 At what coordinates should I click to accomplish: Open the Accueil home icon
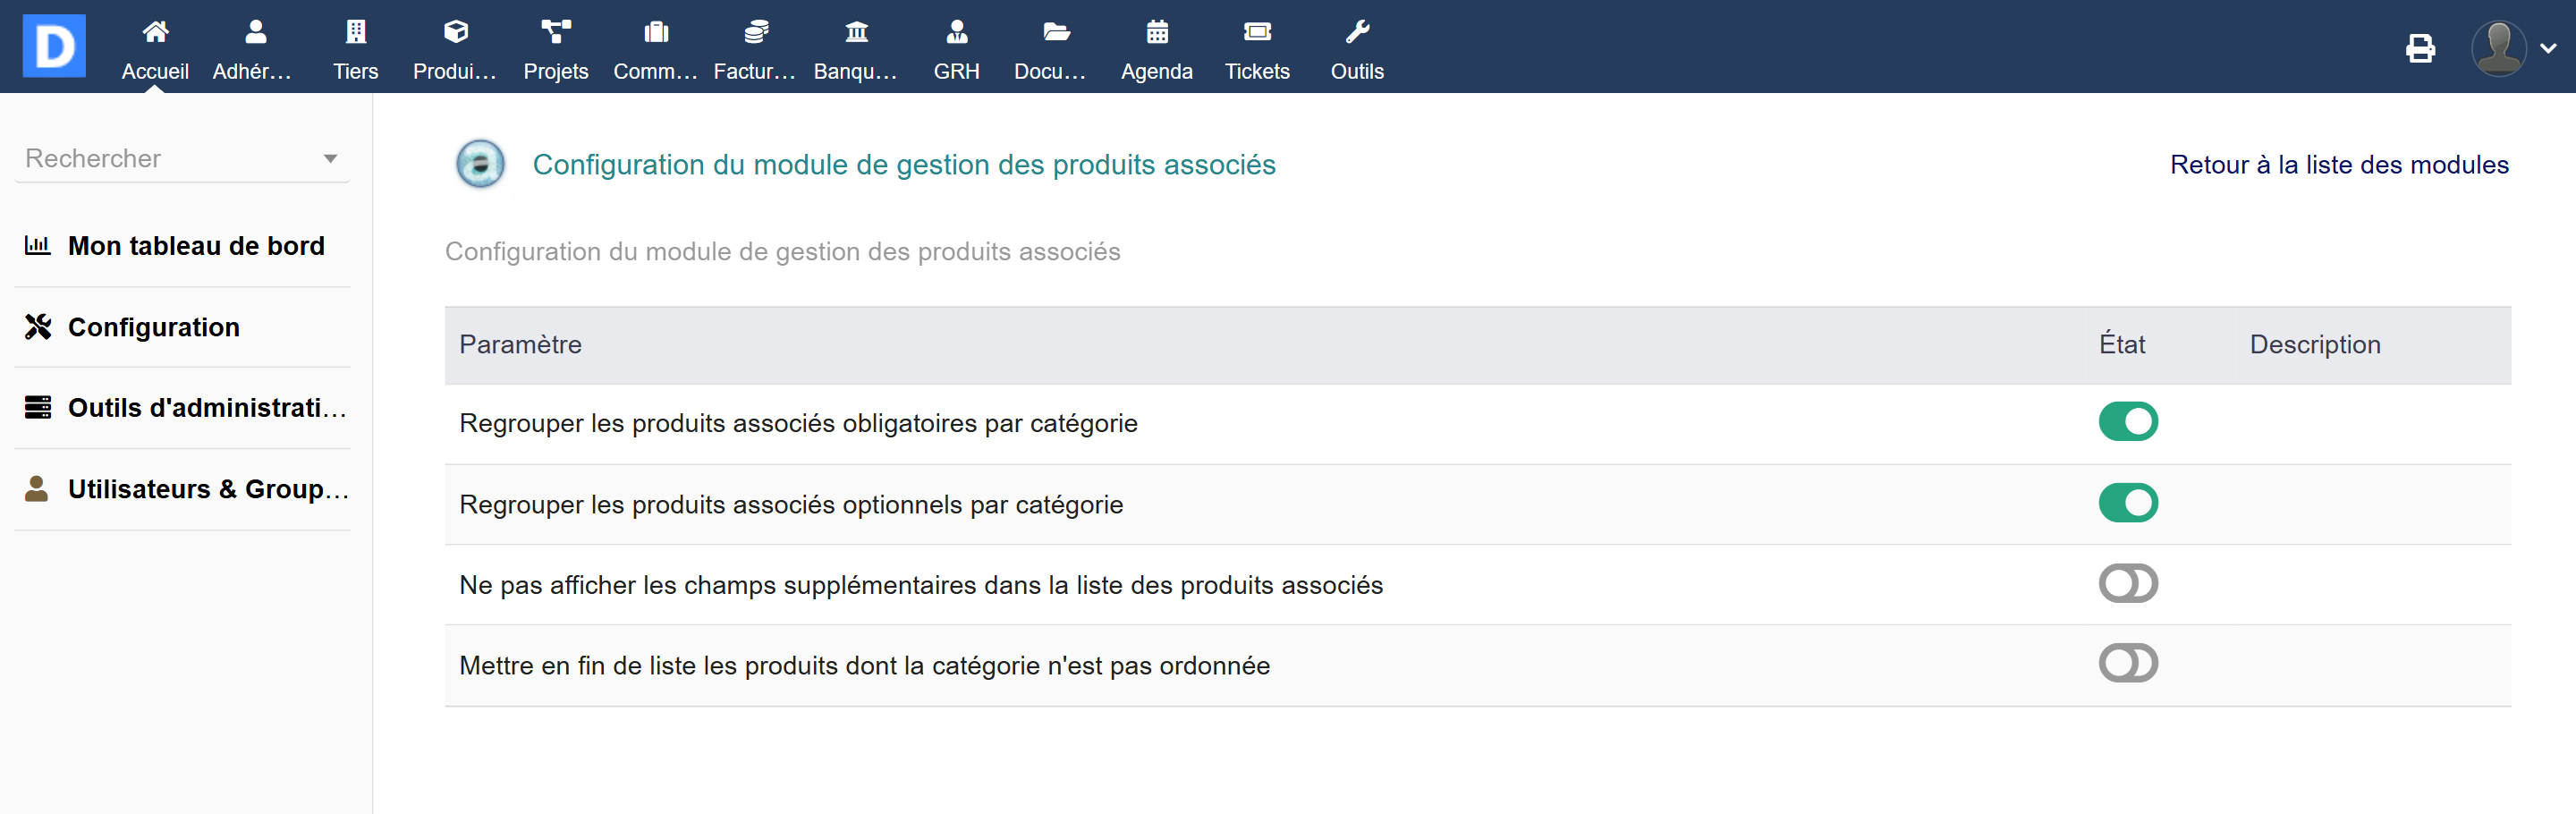[x=155, y=32]
